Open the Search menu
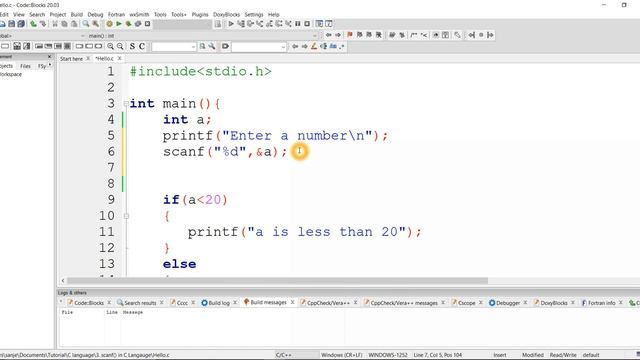 (x=37, y=14)
